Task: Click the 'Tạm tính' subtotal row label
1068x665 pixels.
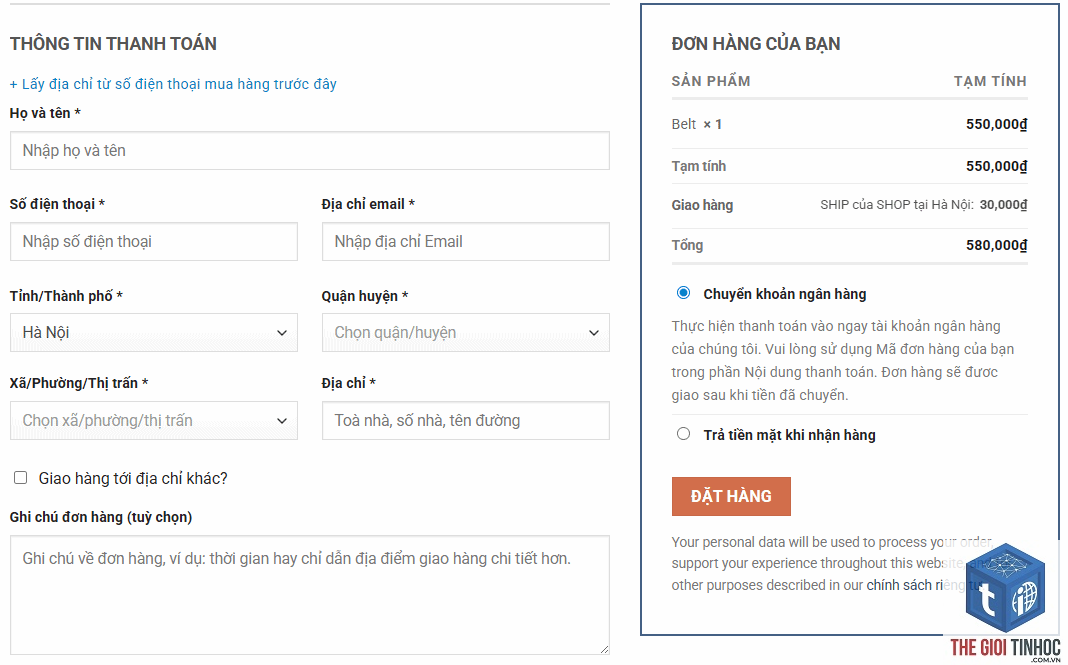Action: coord(699,166)
